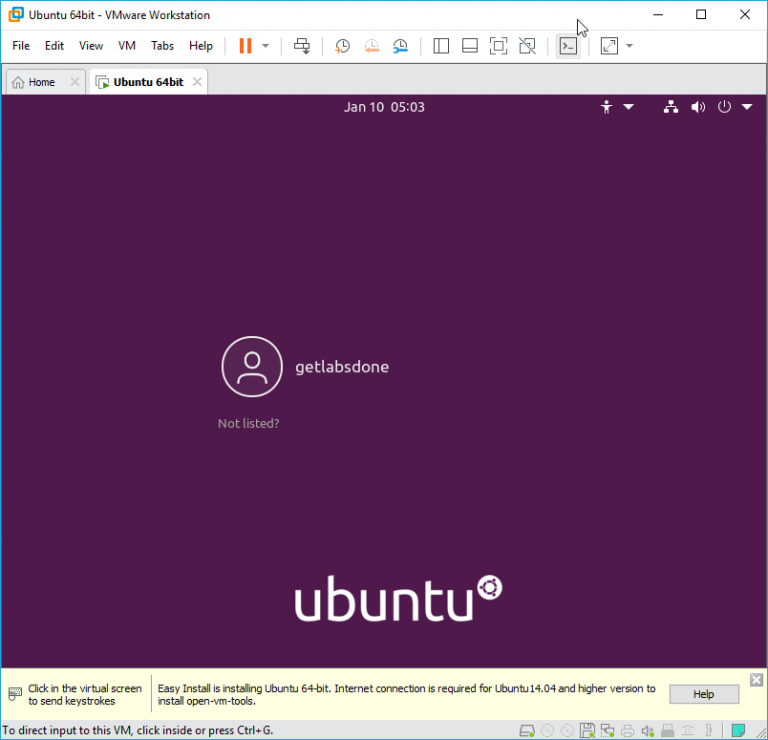768x740 pixels.
Task: Open the Tabs menu
Action: click(162, 46)
